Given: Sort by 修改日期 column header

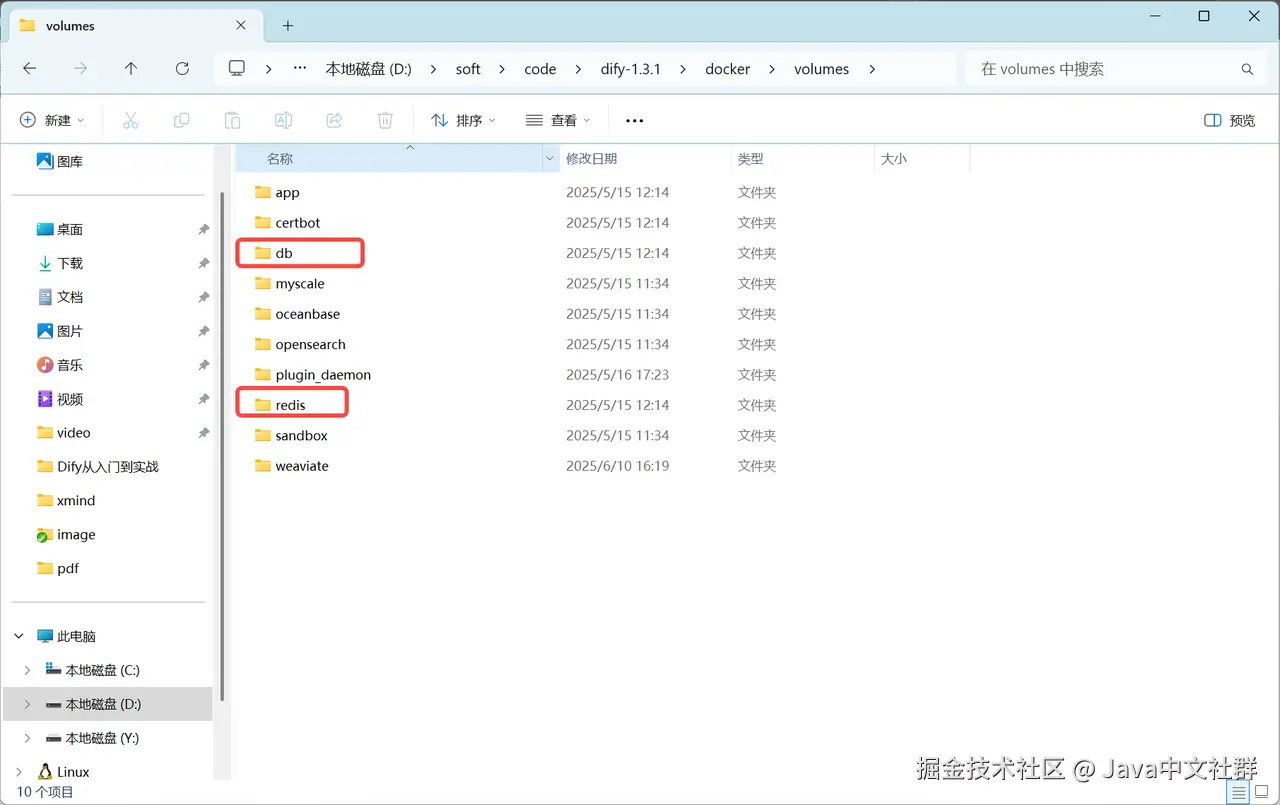Looking at the screenshot, I should point(591,159).
